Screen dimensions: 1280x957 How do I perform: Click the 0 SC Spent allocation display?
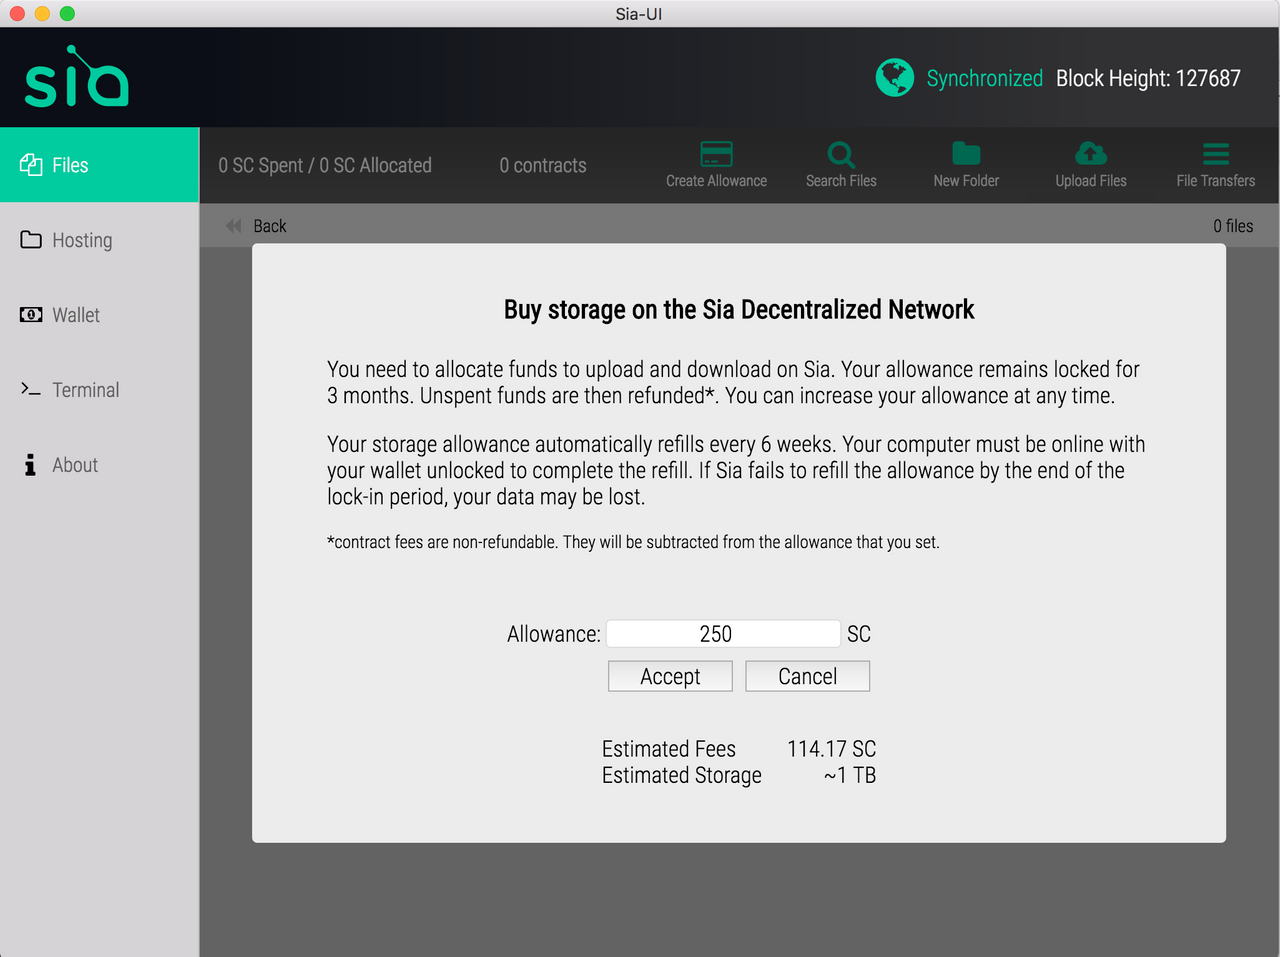click(x=324, y=165)
